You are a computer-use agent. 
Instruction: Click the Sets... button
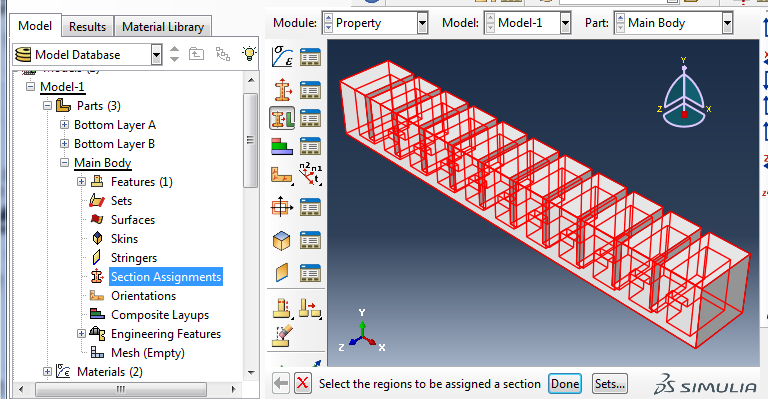(610, 384)
